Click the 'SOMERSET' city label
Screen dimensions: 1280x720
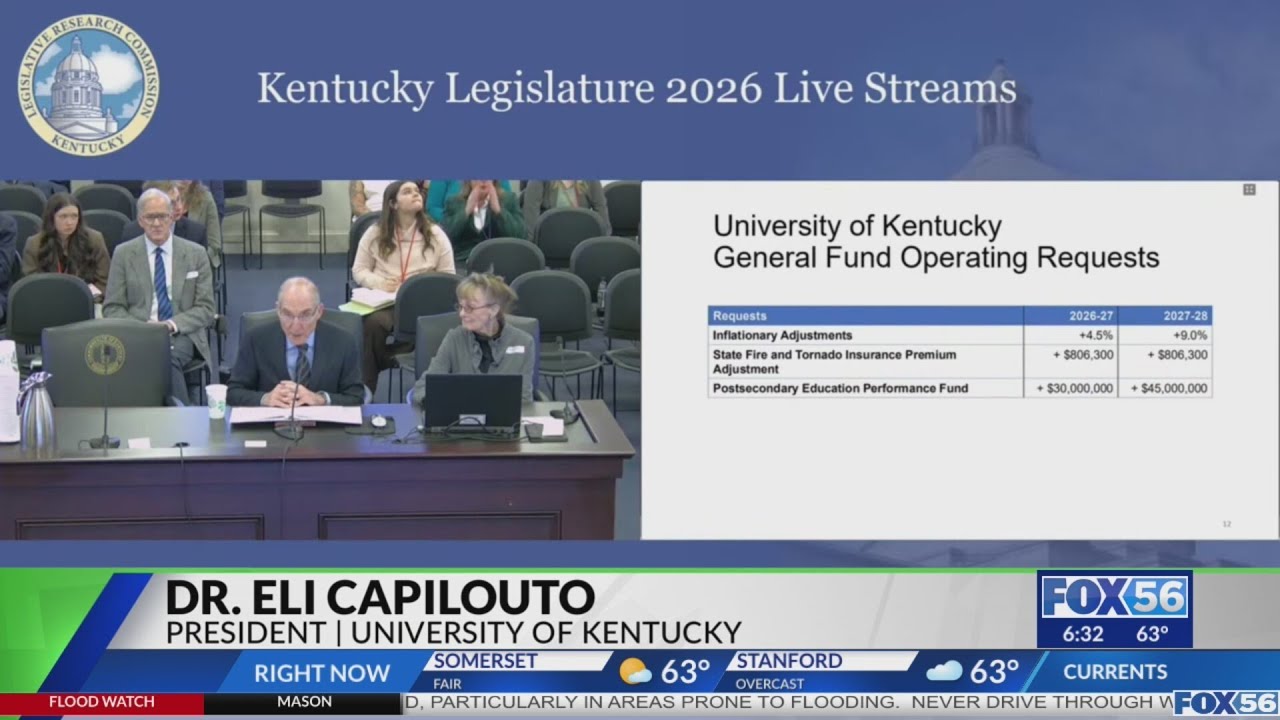pyautogui.click(x=486, y=661)
